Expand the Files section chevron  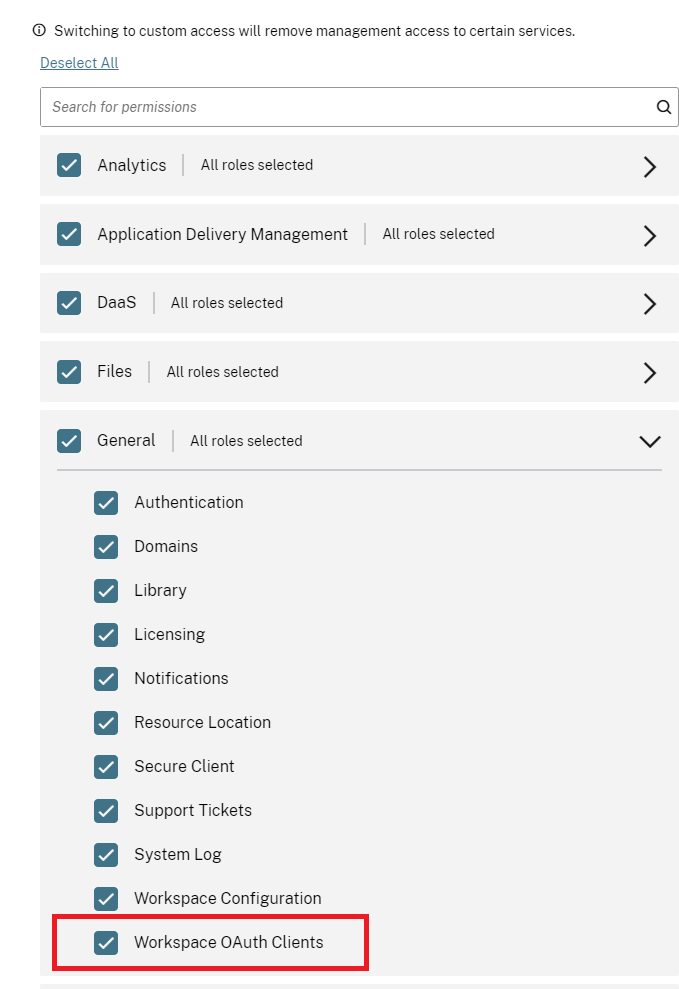coord(650,373)
